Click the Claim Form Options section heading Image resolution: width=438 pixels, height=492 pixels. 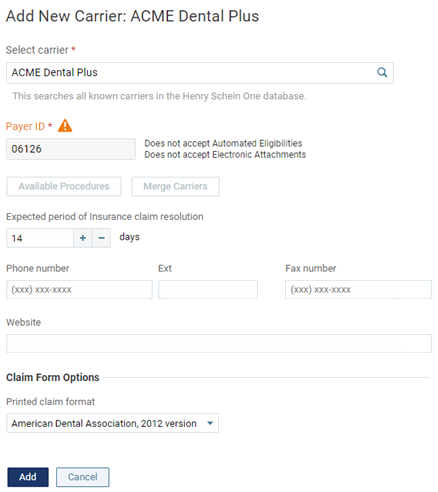tap(53, 377)
